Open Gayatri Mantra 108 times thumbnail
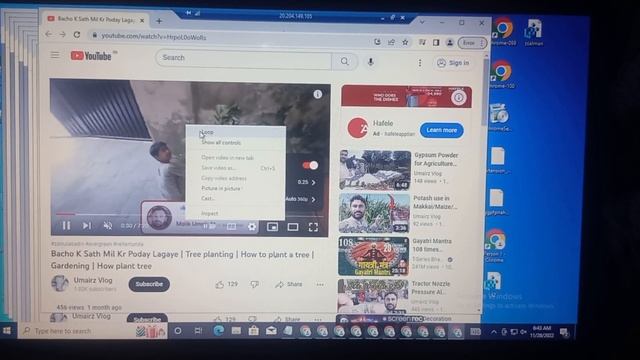Screen dimensions: 640x360 coord(373,256)
